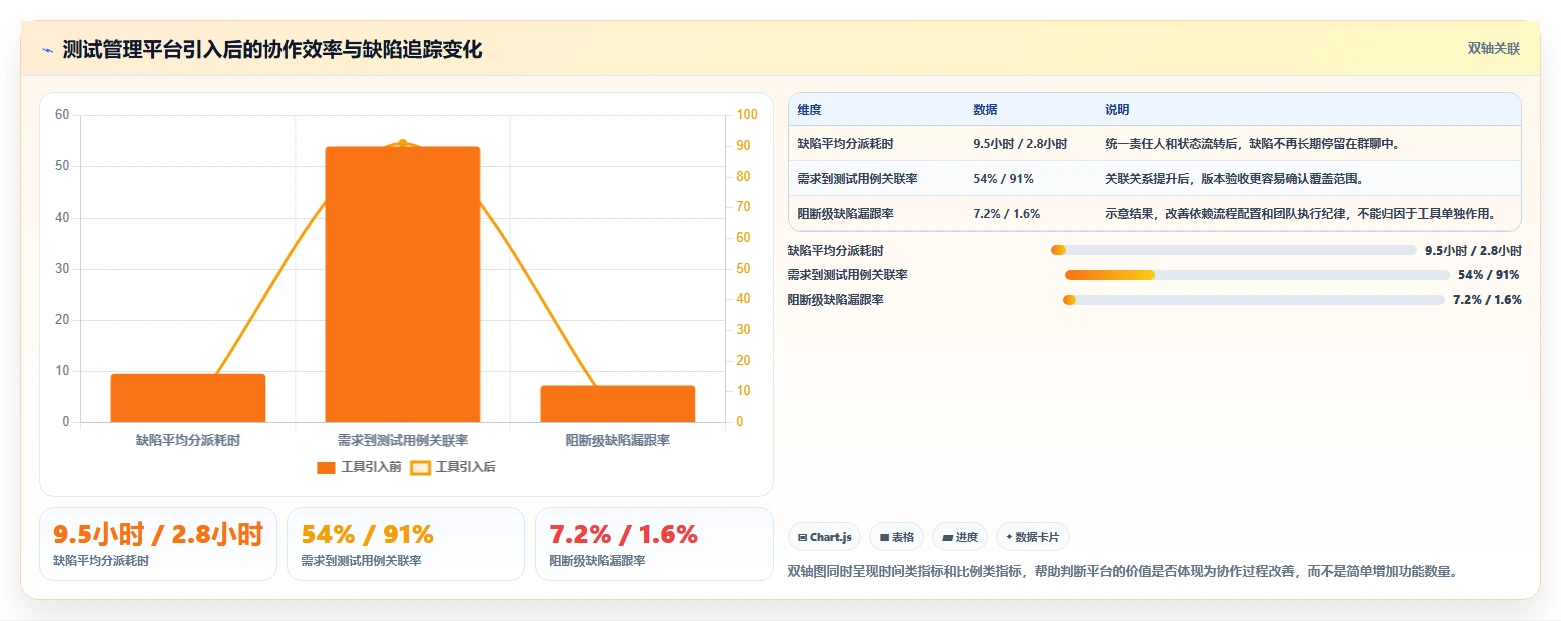Click the left axis tick label 60
This screenshot has height=621, width=1561.
tap(62, 115)
